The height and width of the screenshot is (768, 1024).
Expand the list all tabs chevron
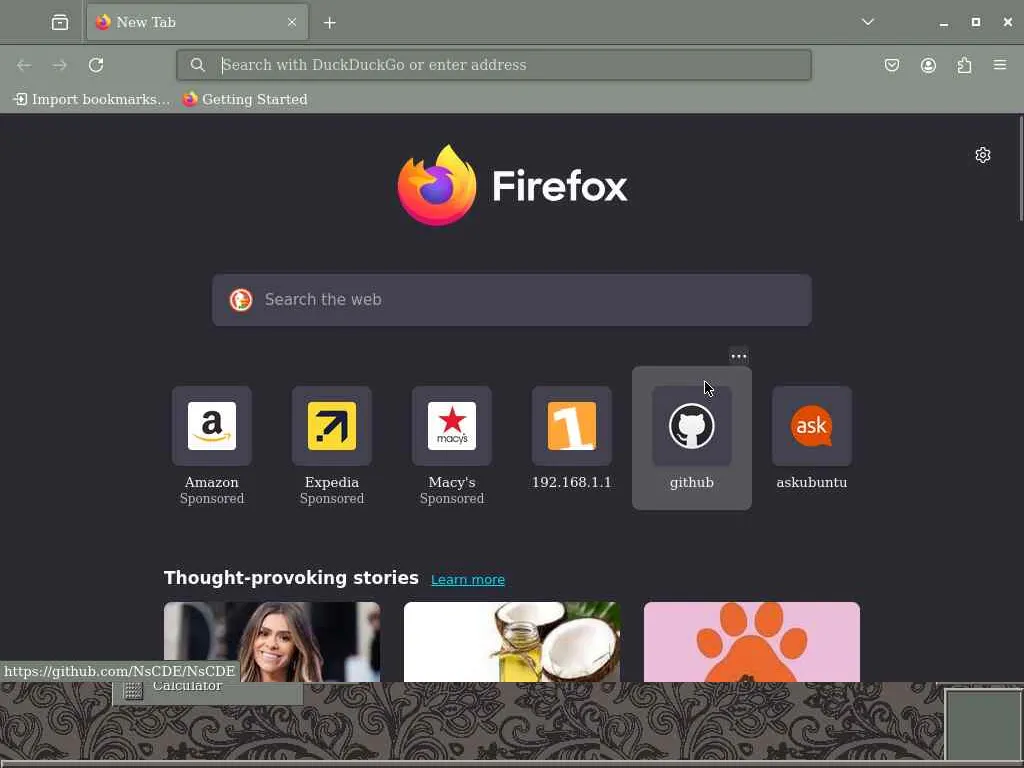(x=867, y=22)
